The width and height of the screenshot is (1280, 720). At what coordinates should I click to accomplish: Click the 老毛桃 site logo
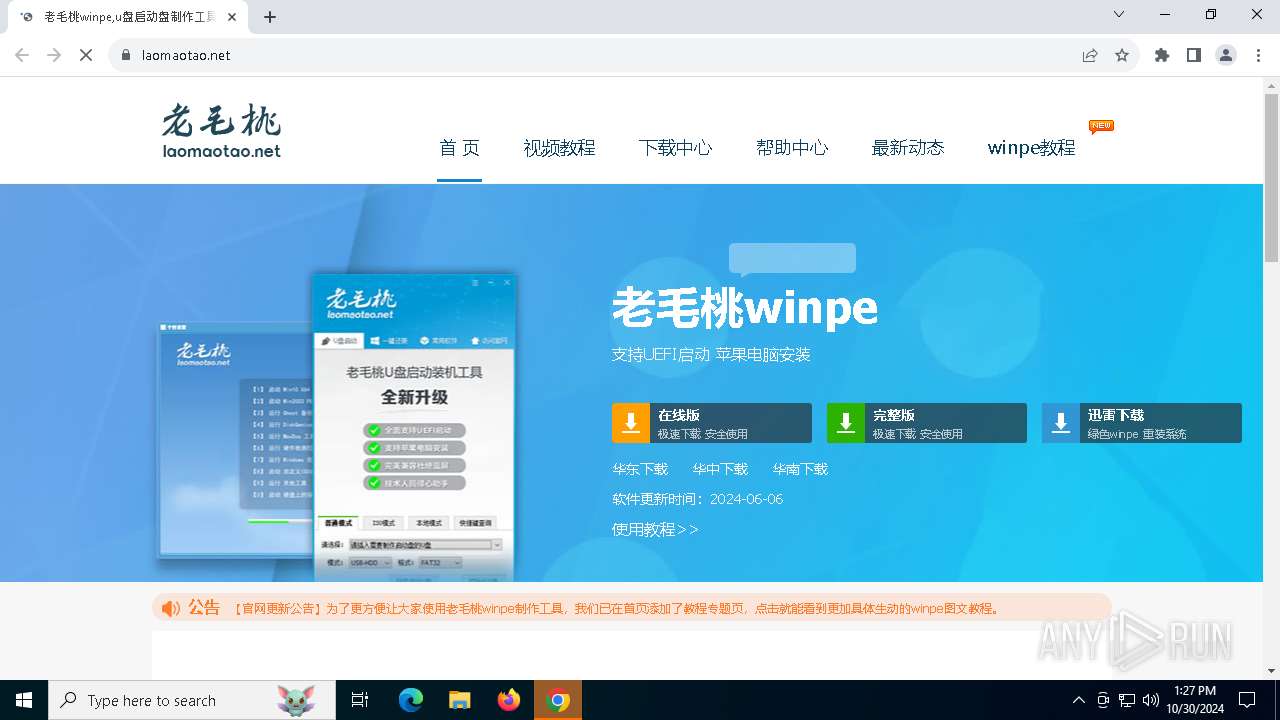[222, 131]
